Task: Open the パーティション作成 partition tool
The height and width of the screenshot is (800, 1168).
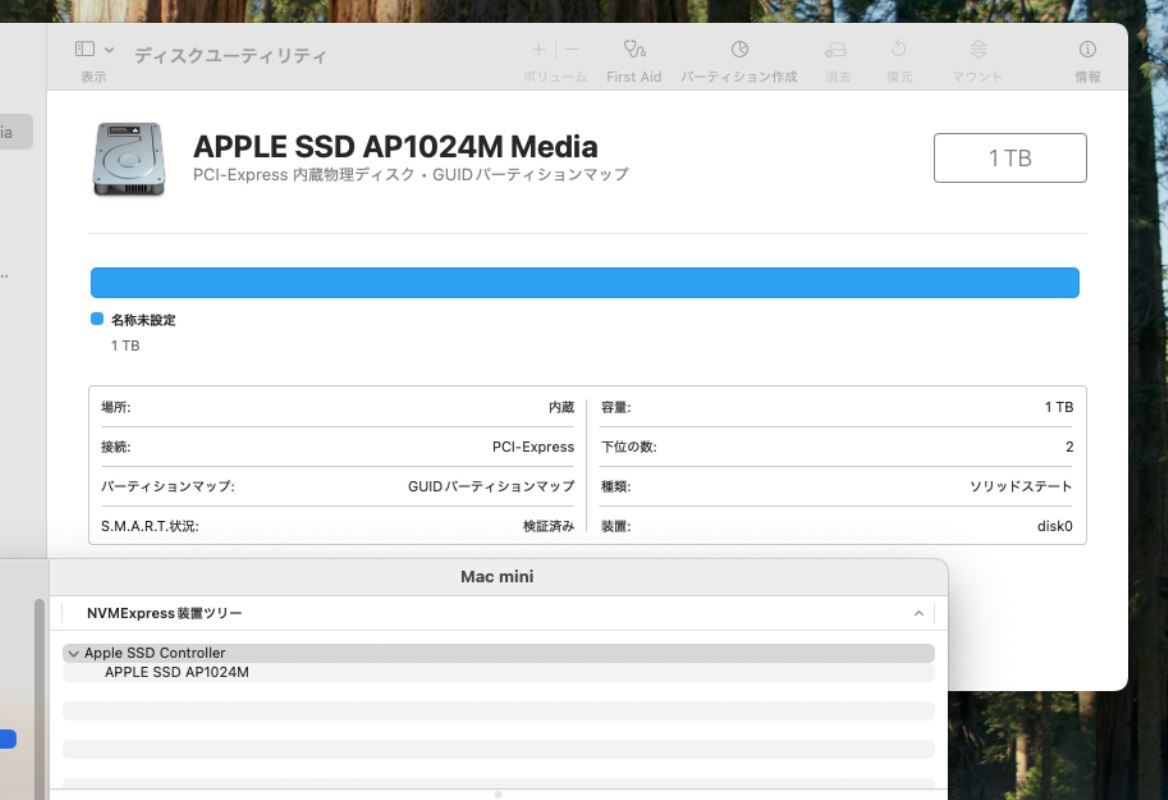Action: (739, 50)
